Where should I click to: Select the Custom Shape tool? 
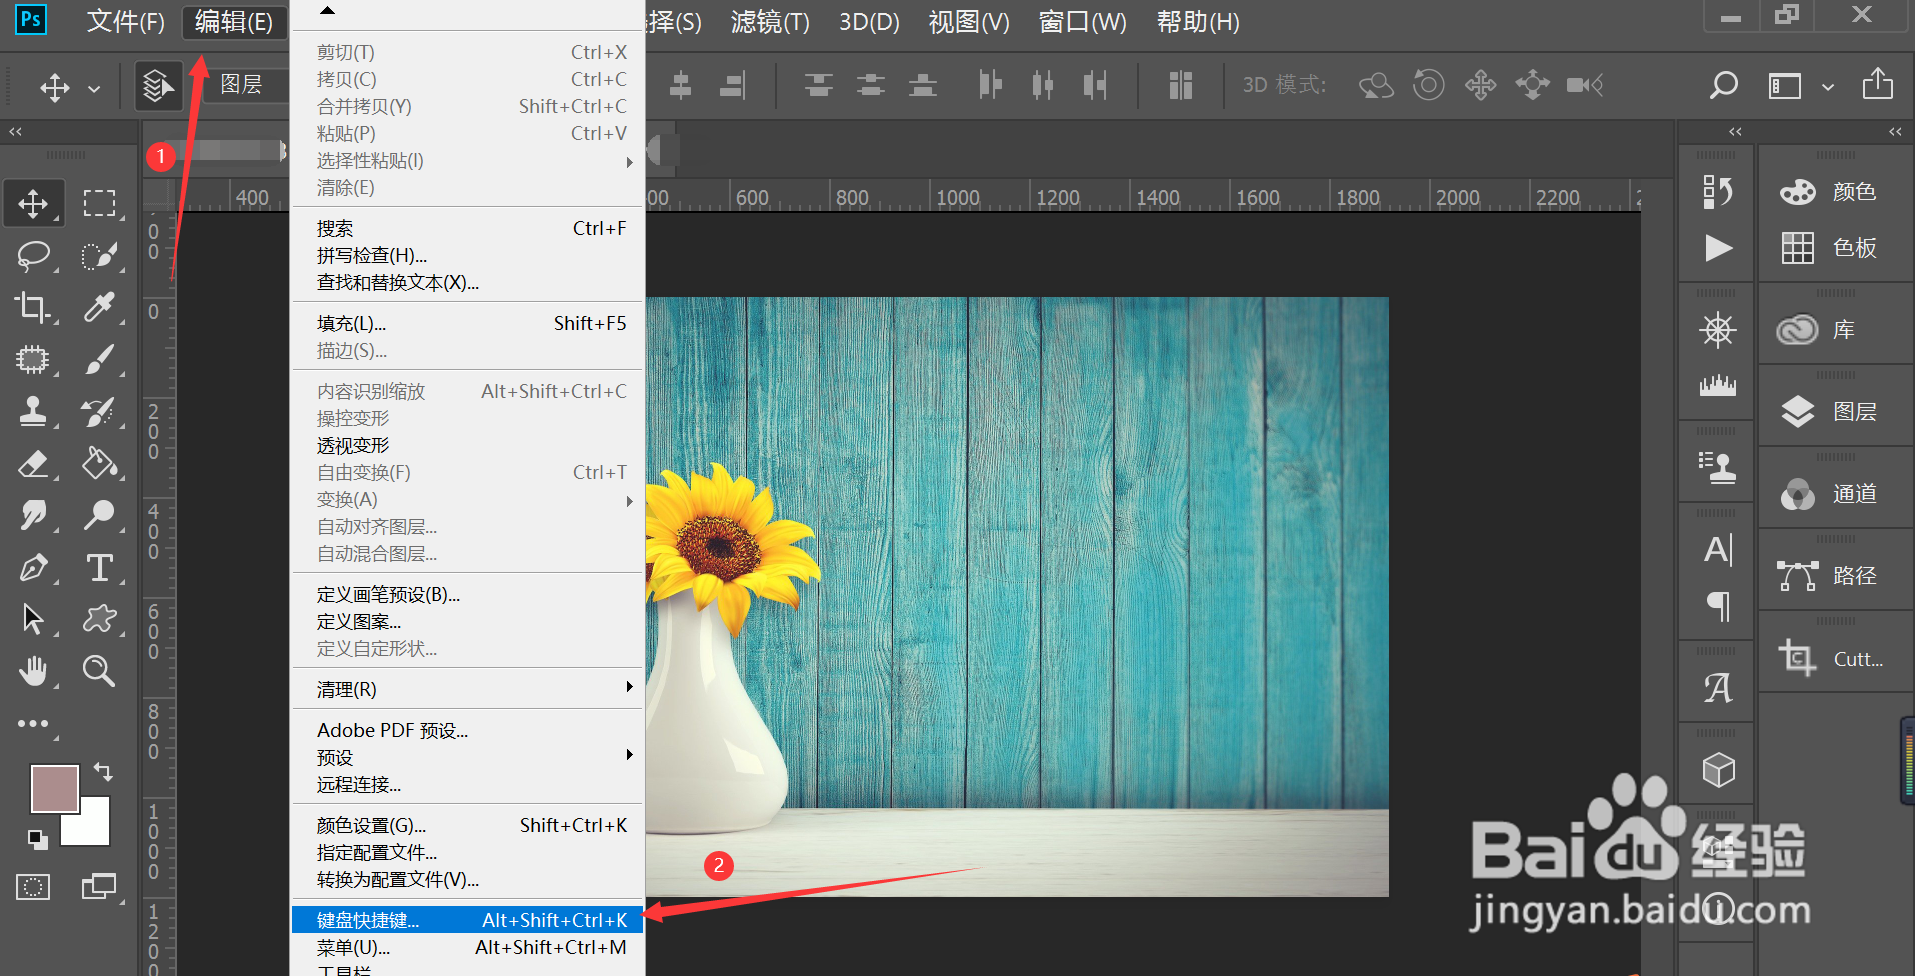(99, 620)
